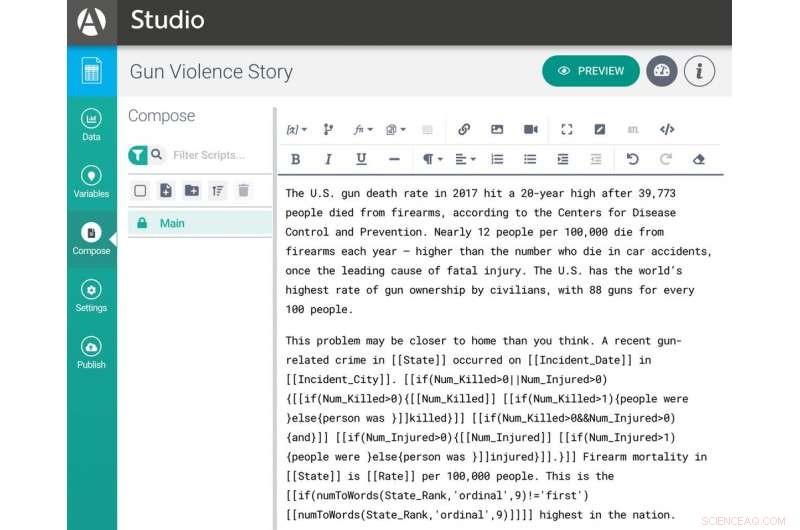The image size is (800, 530).
Task: Decrease paragraph indent
Action: 596,159
